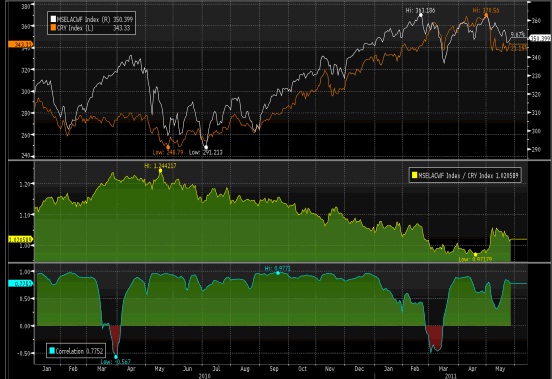
Task: Click the 340 tick on the right axis
Action: 536,57
